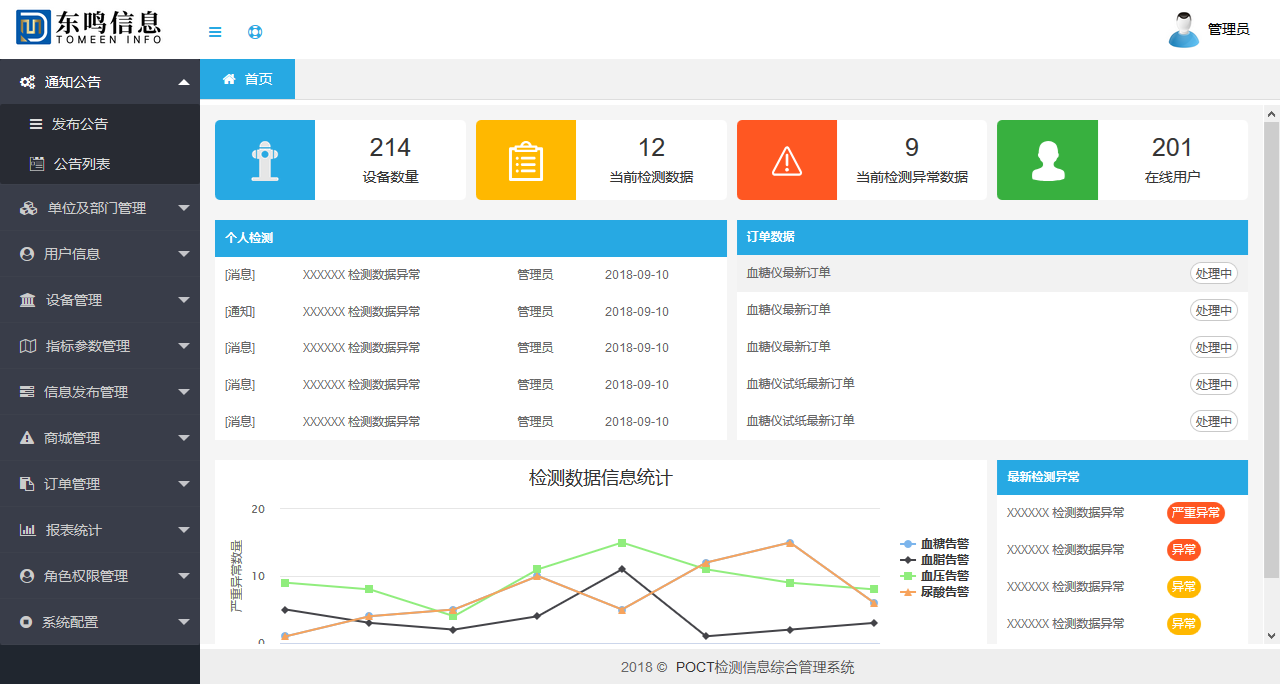Click the green 在线用户 user icon tile

pos(1047,160)
